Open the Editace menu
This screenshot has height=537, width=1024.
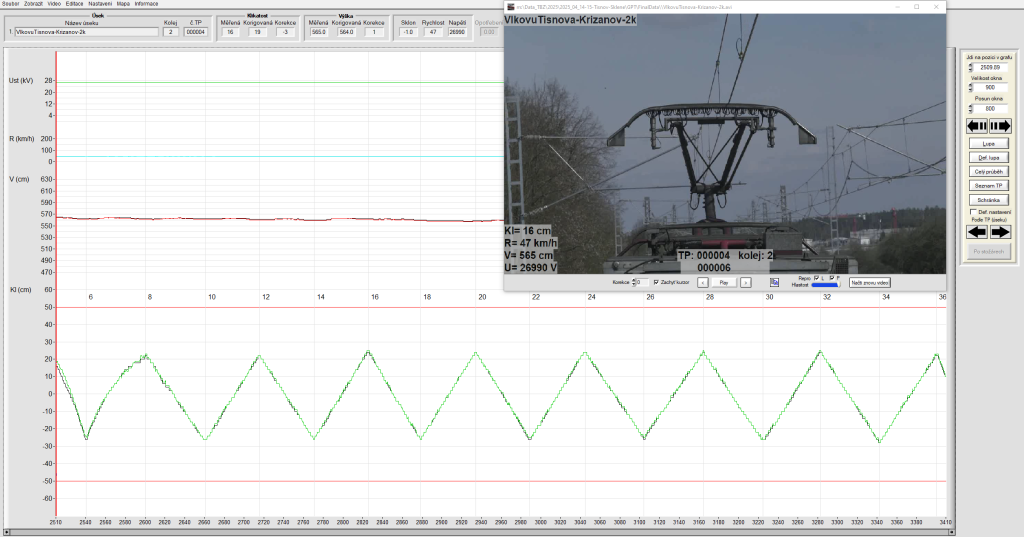tap(74, 4)
